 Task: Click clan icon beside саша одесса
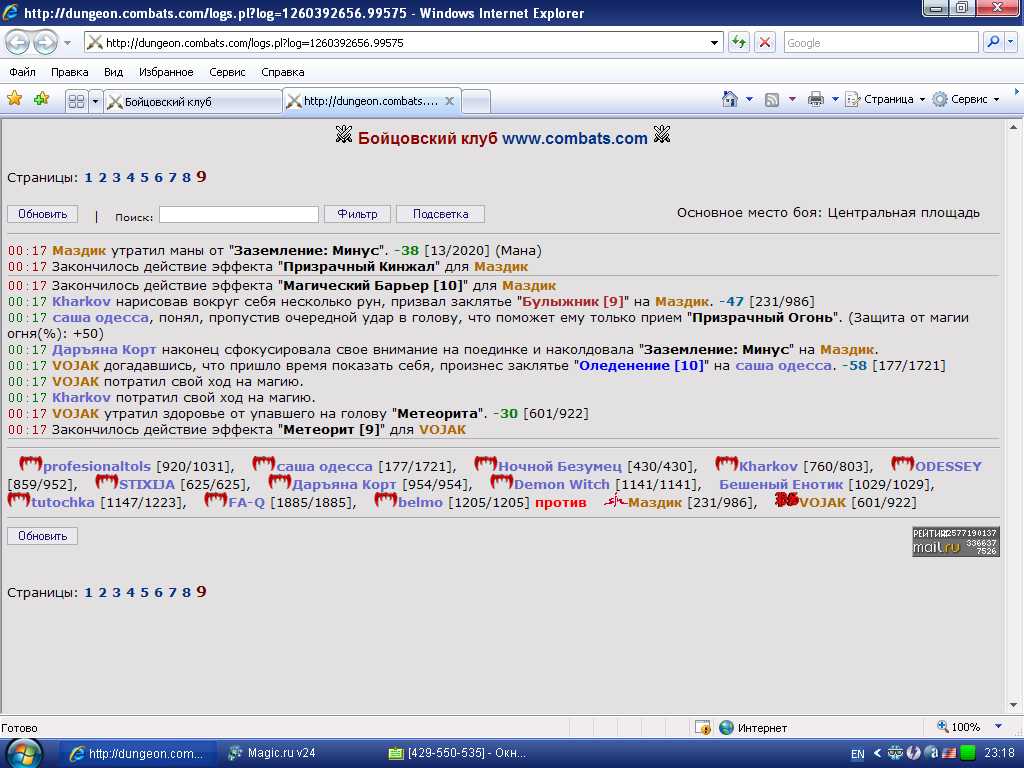click(264, 464)
